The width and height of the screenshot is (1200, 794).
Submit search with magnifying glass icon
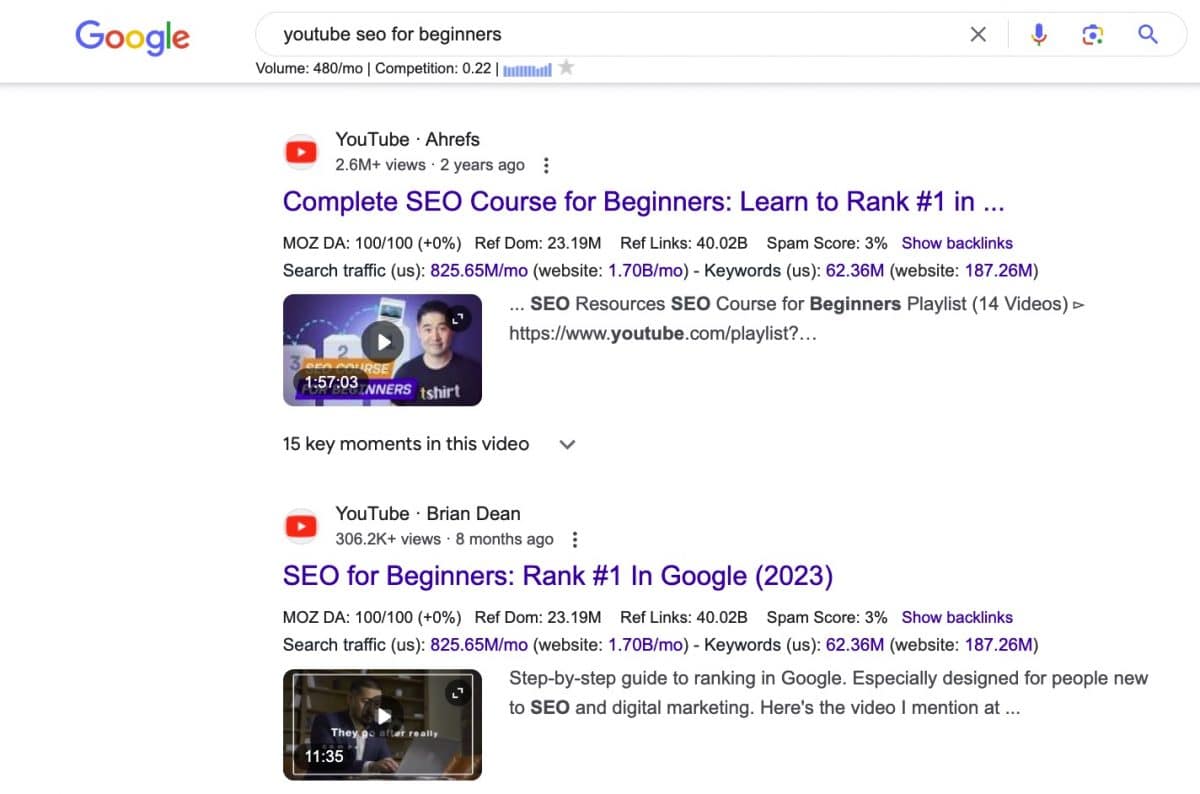(x=1148, y=35)
